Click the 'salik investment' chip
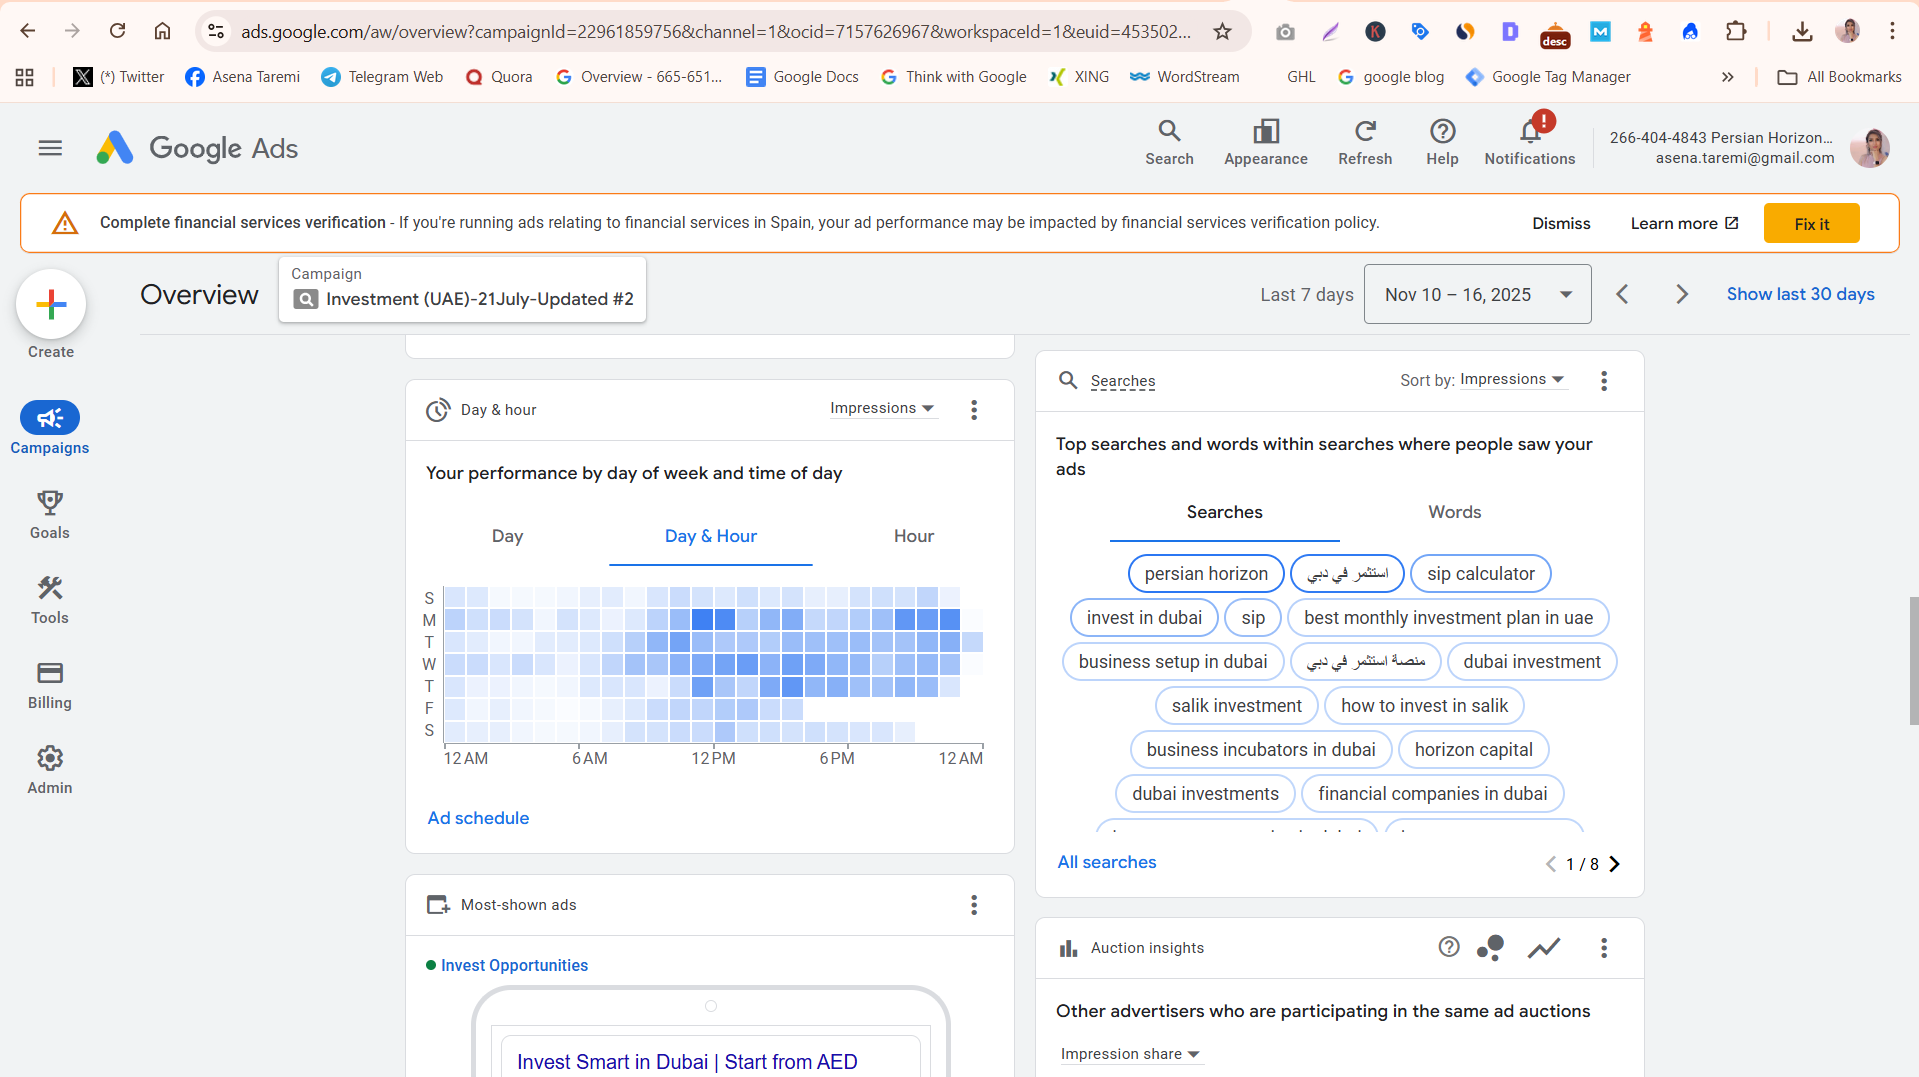Image resolution: width=1919 pixels, height=1077 pixels. [1236, 706]
